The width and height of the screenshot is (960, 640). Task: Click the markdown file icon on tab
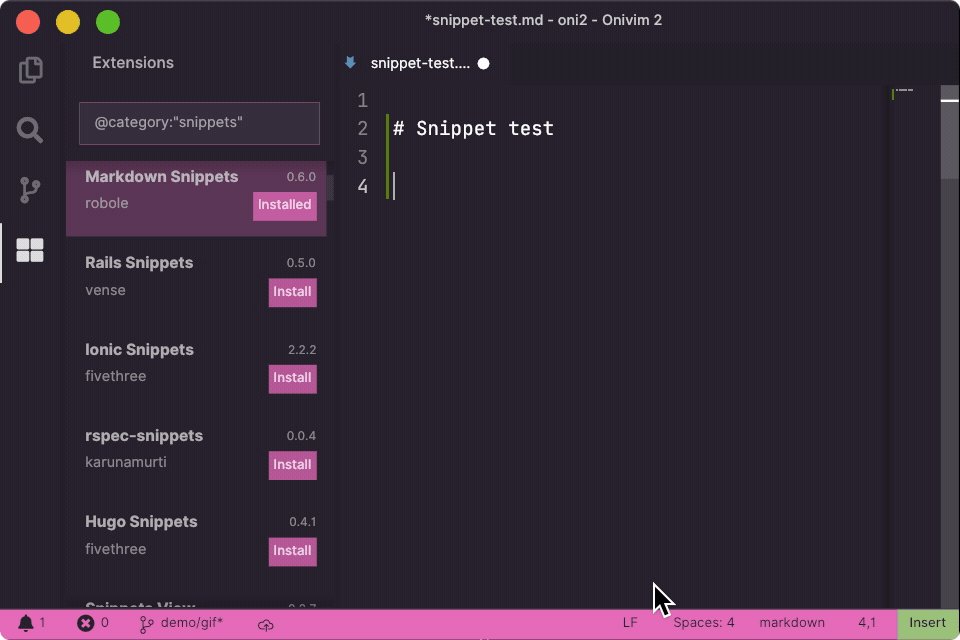pyautogui.click(x=350, y=62)
